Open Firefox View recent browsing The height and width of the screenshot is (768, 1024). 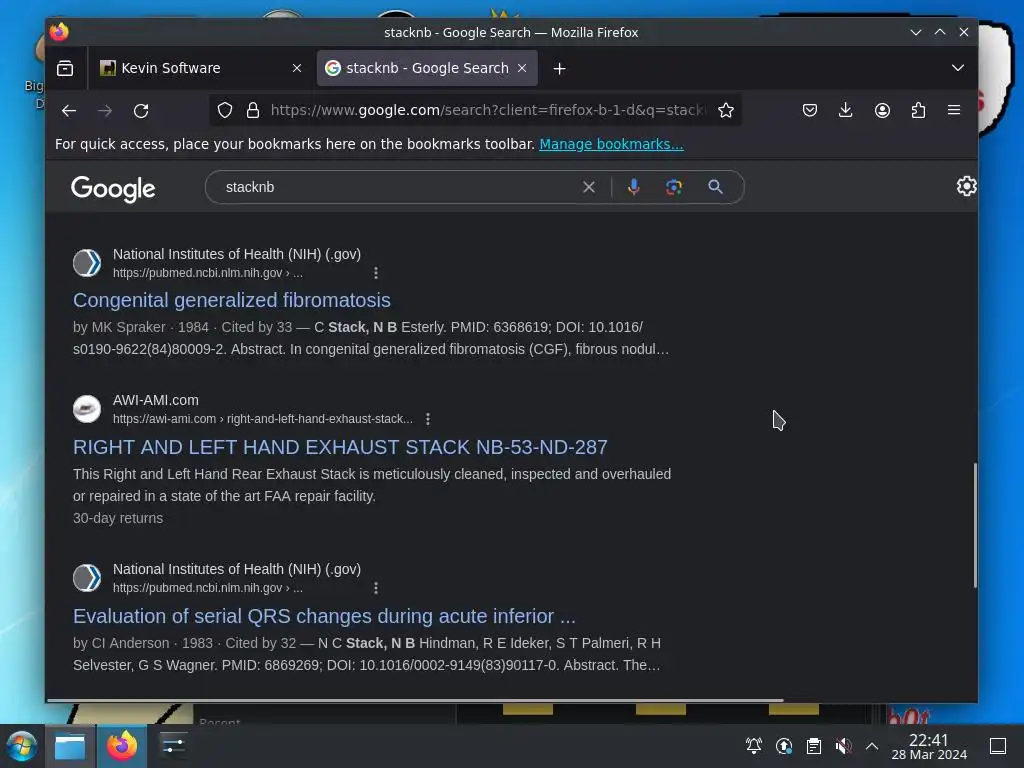click(65, 68)
